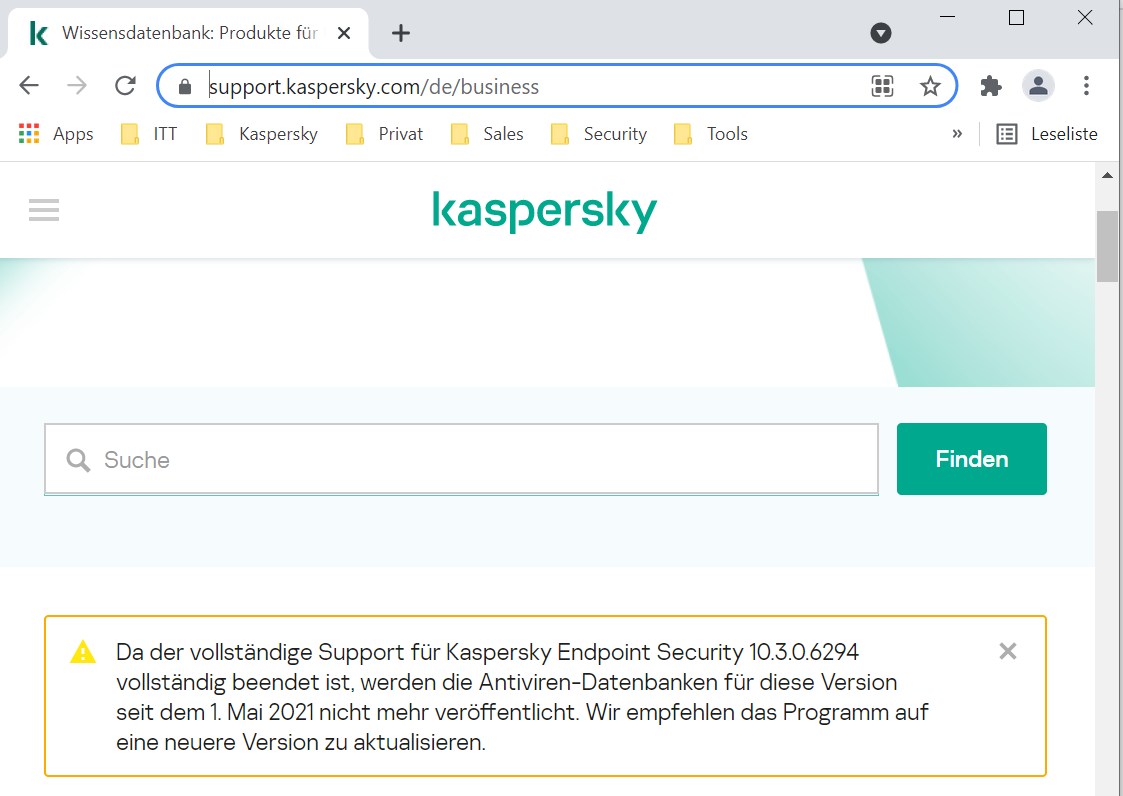This screenshot has width=1123, height=796.
Task: Bookmark this page with star icon
Action: pos(930,86)
